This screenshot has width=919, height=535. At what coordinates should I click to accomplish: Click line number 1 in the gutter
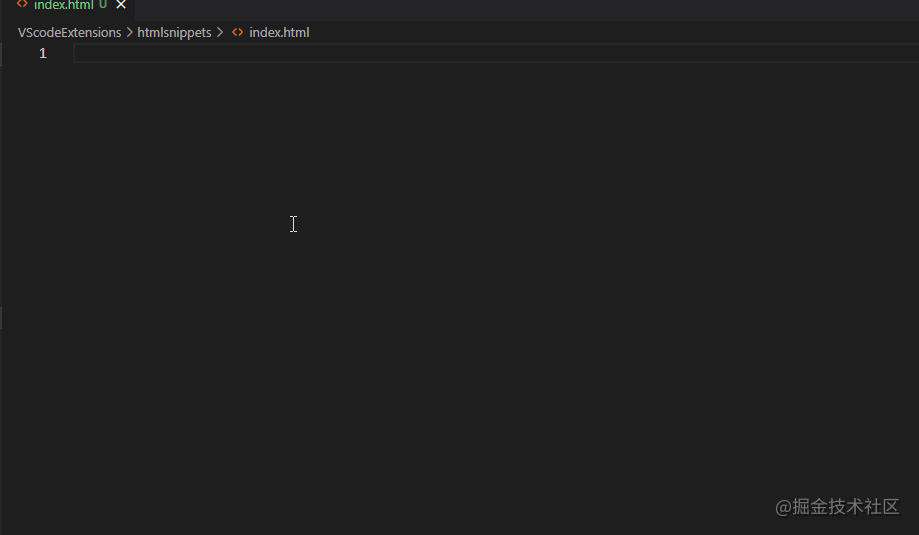(x=43, y=53)
